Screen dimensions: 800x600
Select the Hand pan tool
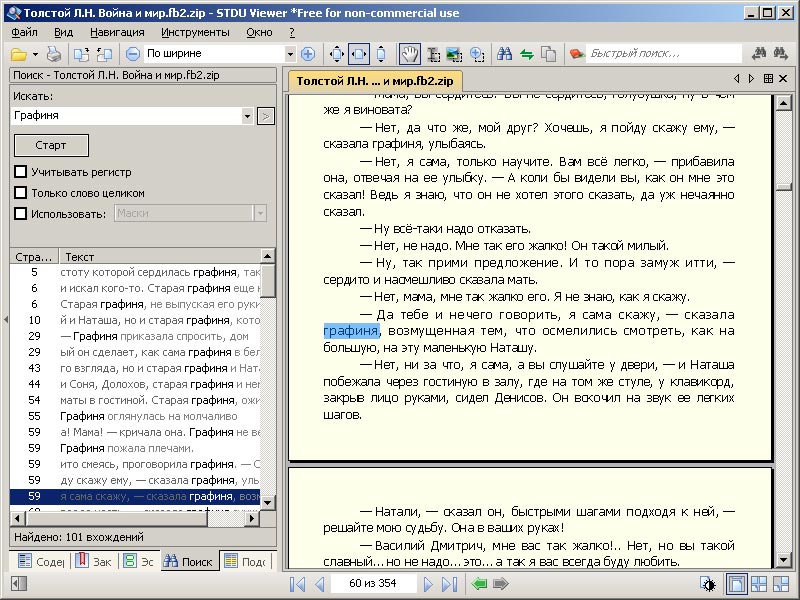[412, 53]
